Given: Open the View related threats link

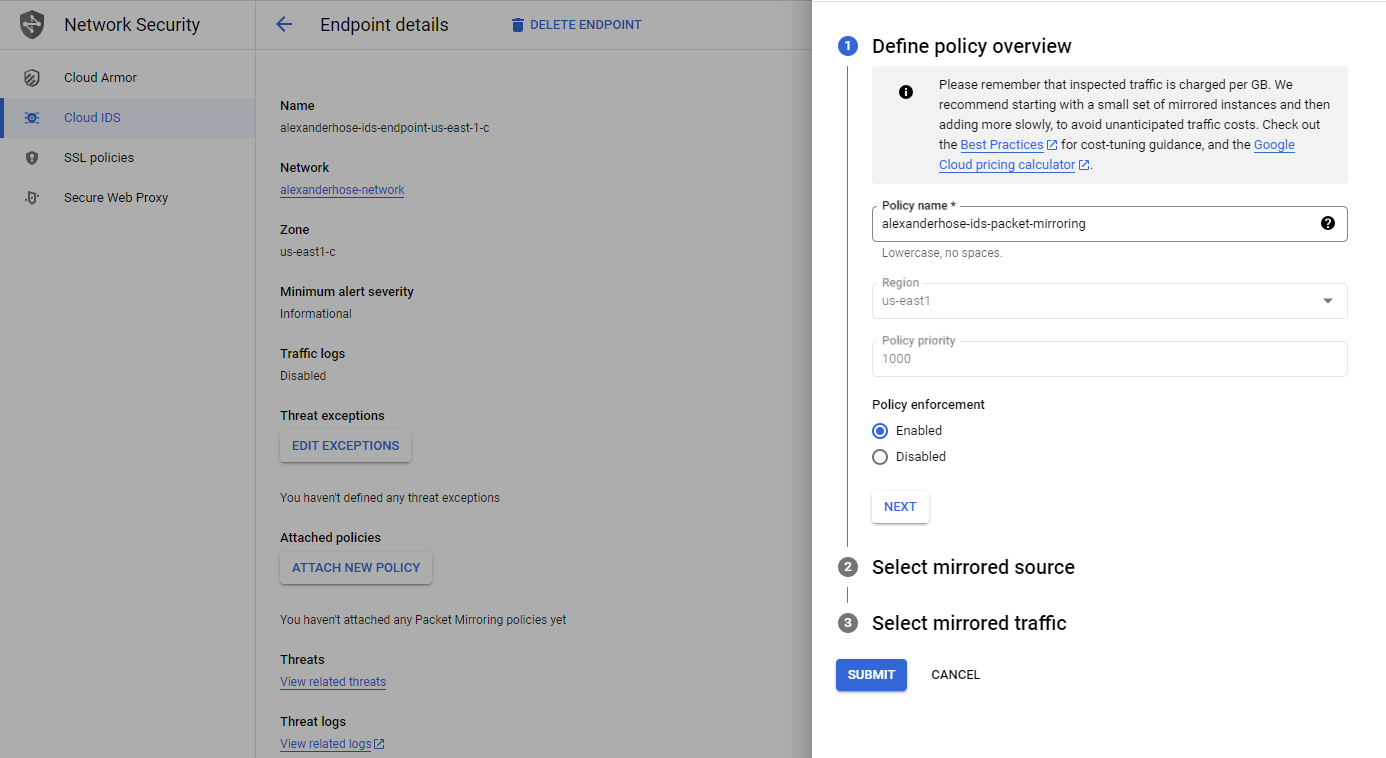Looking at the screenshot, I should pyautogui.click(x=333, y=682).
